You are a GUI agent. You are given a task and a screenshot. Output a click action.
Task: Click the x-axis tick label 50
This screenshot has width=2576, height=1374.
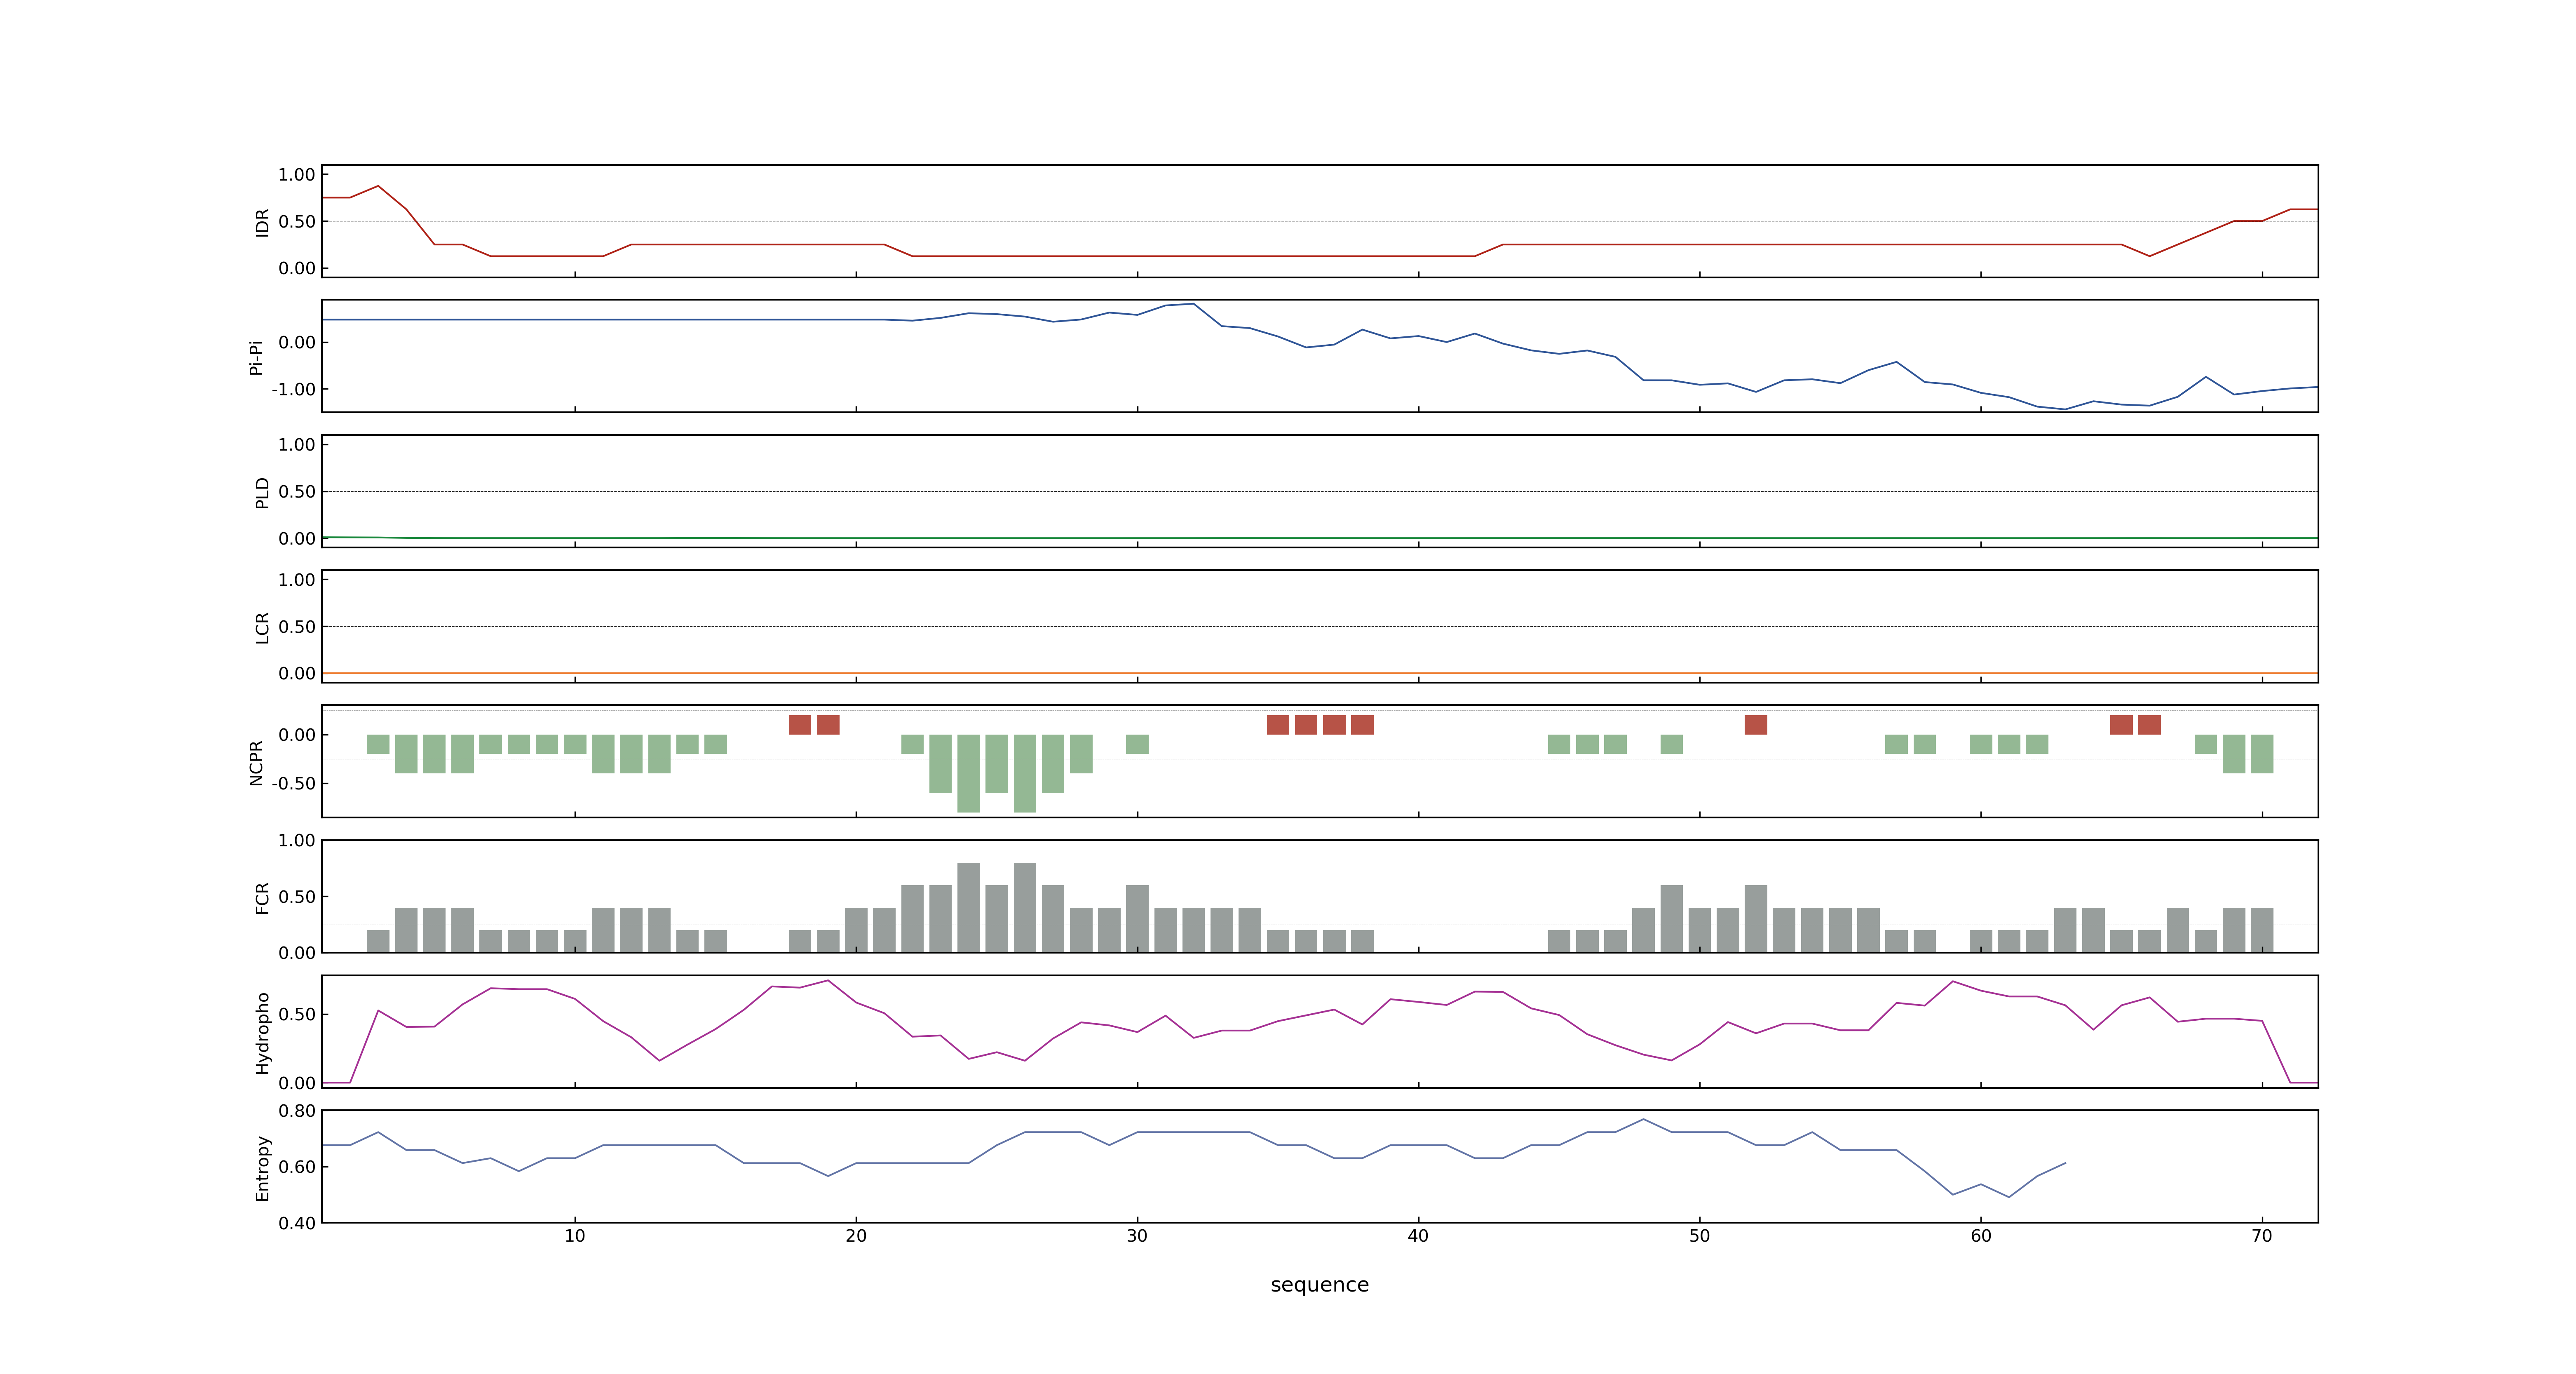pos(1700,1236)
